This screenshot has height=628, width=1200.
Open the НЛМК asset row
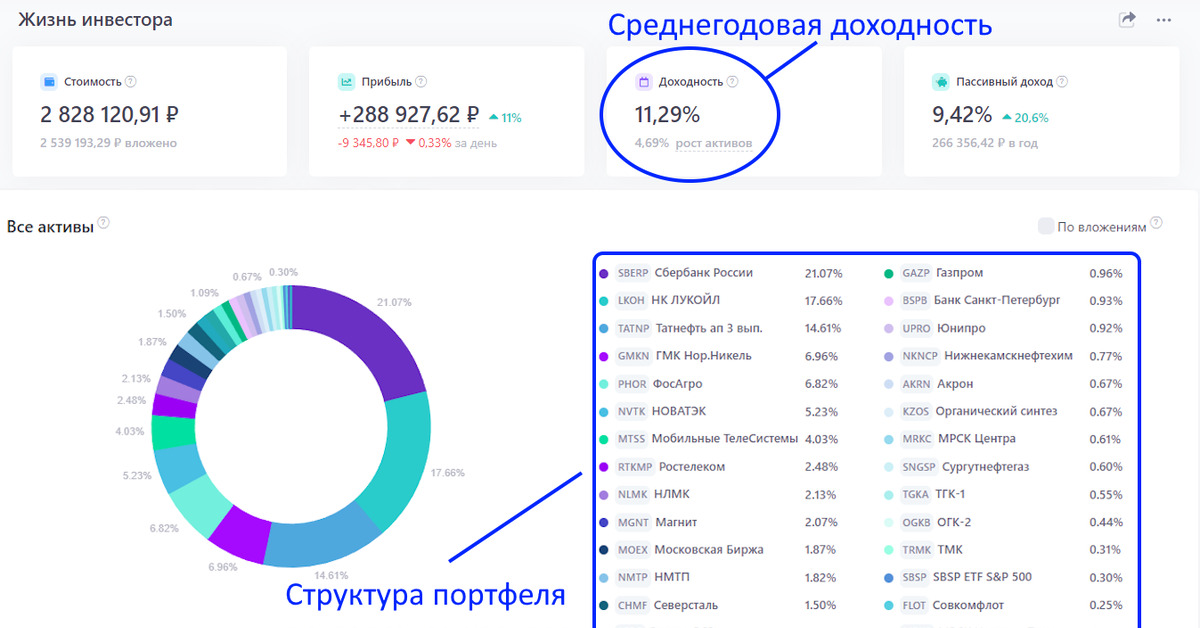tap(721, 494)
